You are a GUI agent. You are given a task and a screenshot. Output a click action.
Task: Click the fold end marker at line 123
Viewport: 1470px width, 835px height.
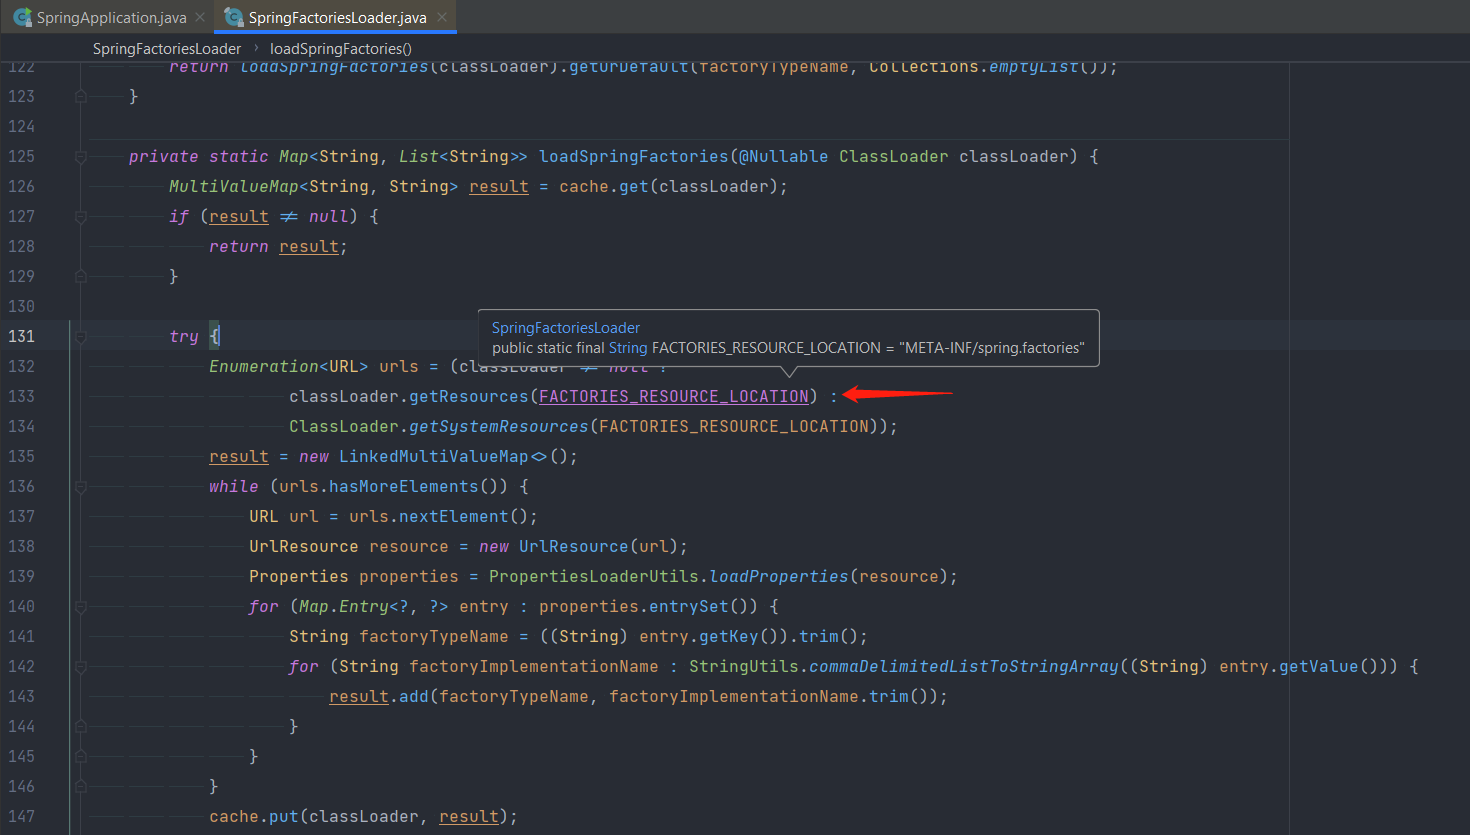pyautogui.click(x=81, y=96)
